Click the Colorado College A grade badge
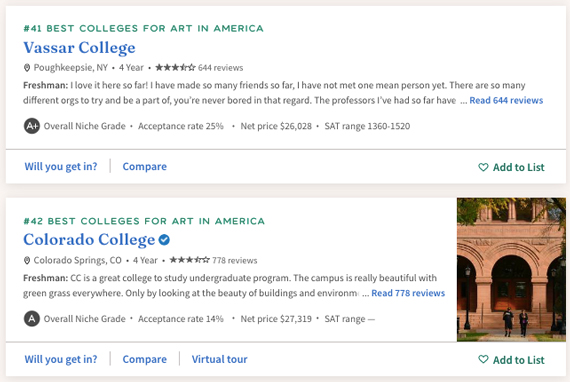The image size is (570, 382). click(x=32, y=319)
